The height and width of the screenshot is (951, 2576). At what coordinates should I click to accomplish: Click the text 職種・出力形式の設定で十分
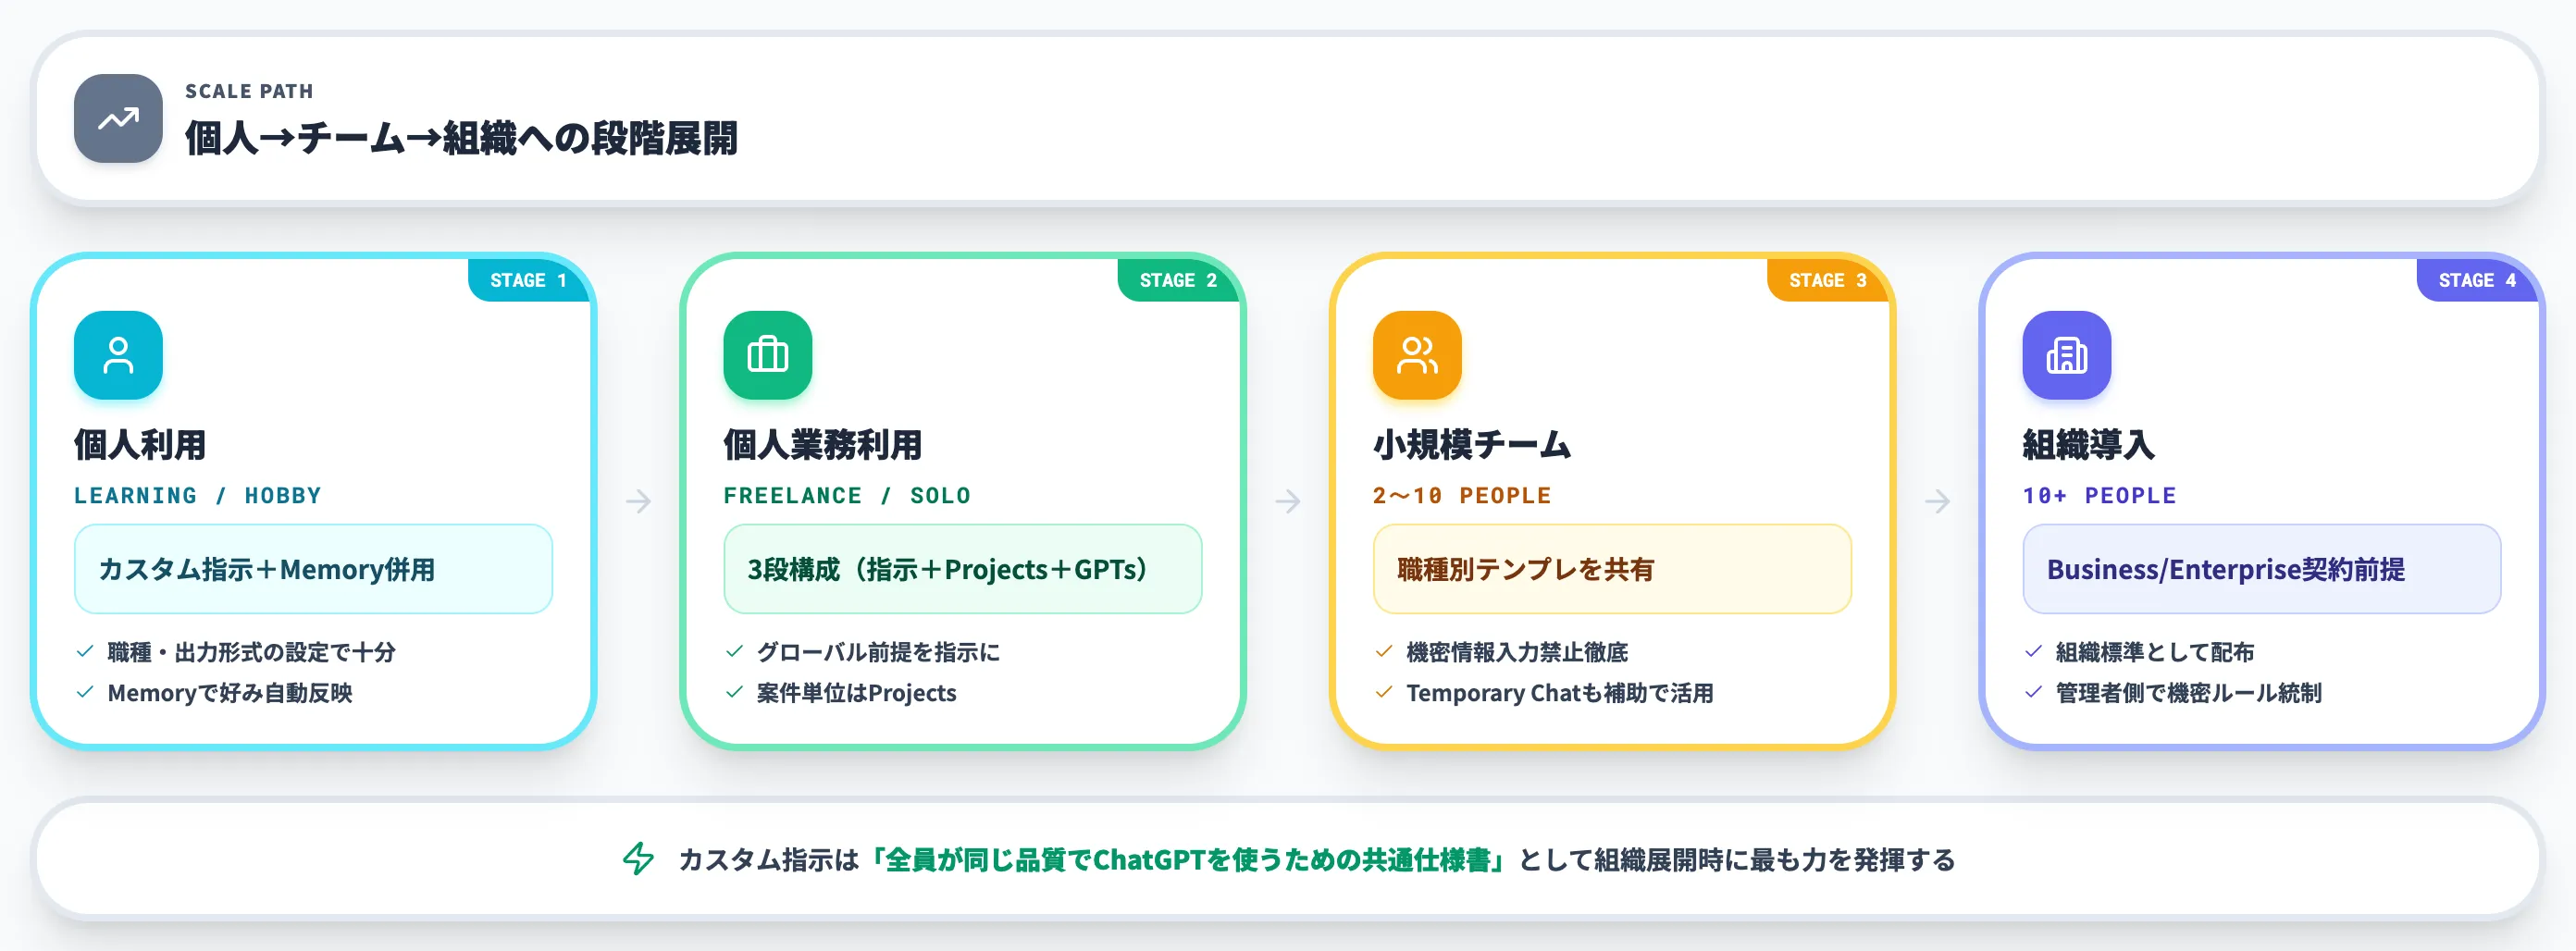(x=251, y=652)
